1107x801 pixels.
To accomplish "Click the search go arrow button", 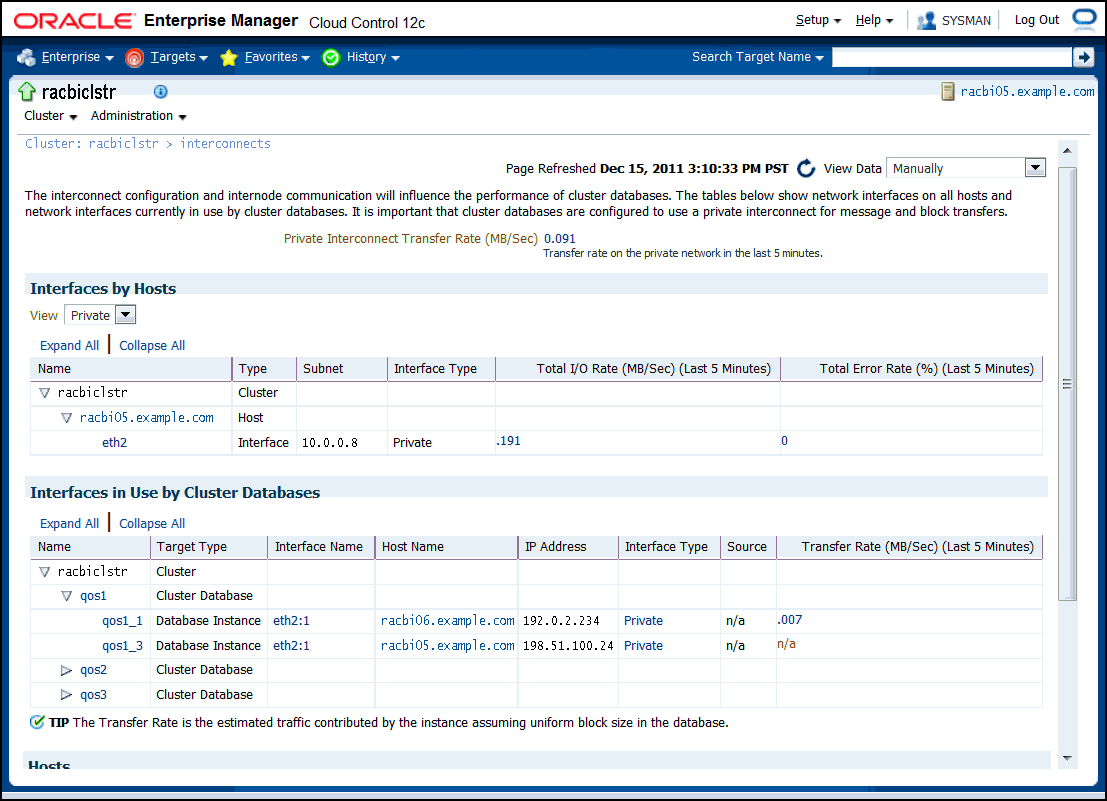I will [x=1083, y=57].
